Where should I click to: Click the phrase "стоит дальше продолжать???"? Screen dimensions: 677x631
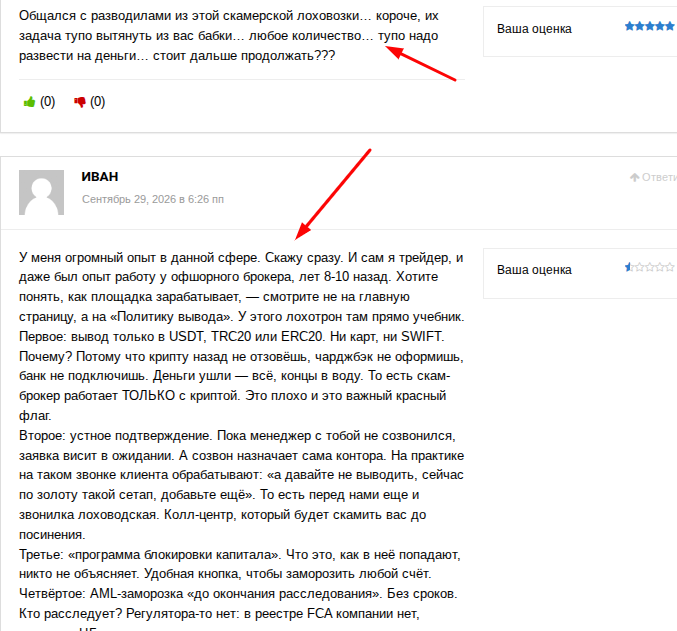click(x=244, y=56)
